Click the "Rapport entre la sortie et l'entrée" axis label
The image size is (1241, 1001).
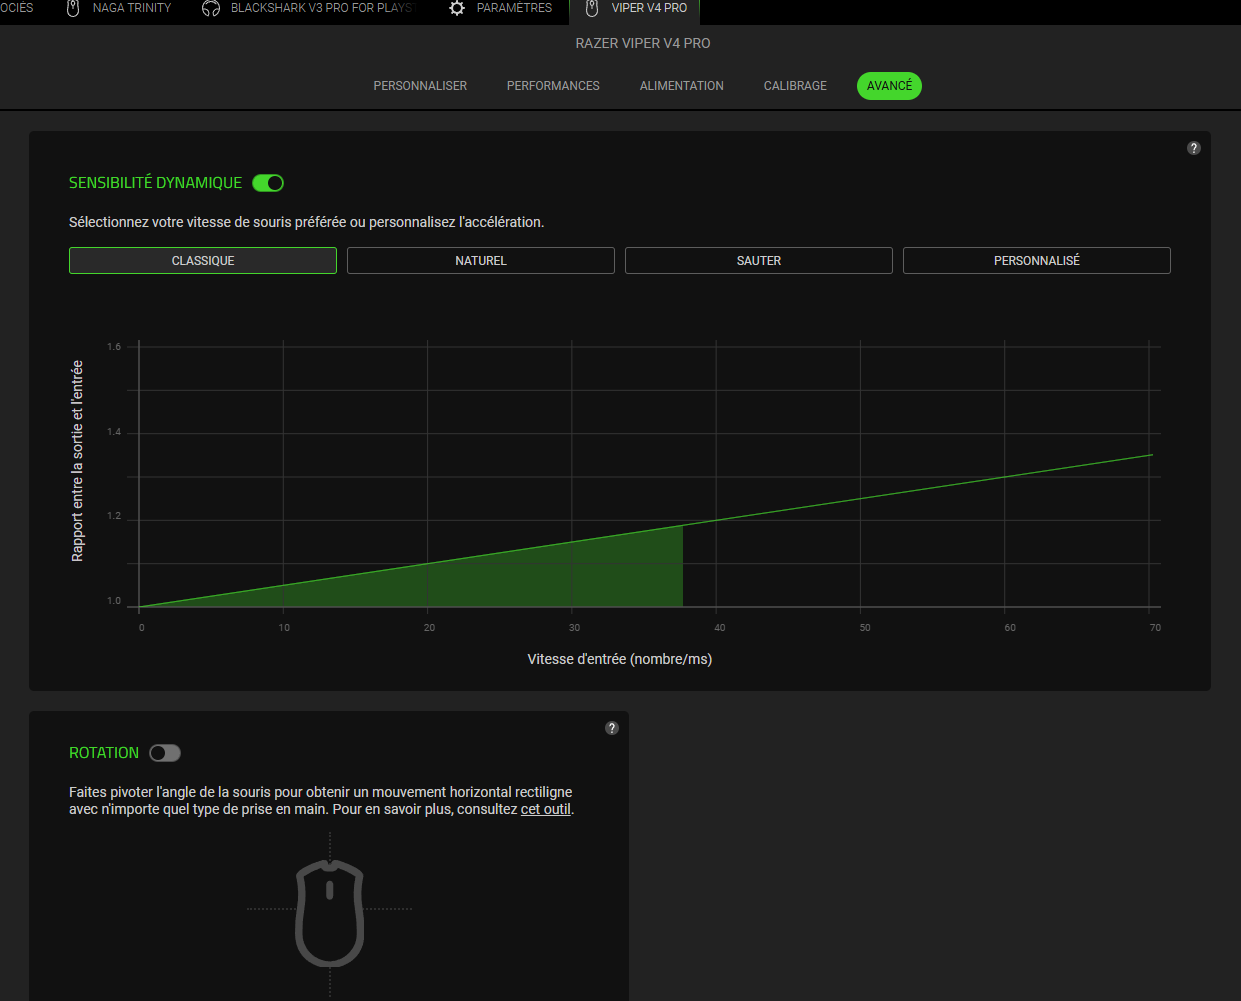pyautogui.click(x=78, y=461)
